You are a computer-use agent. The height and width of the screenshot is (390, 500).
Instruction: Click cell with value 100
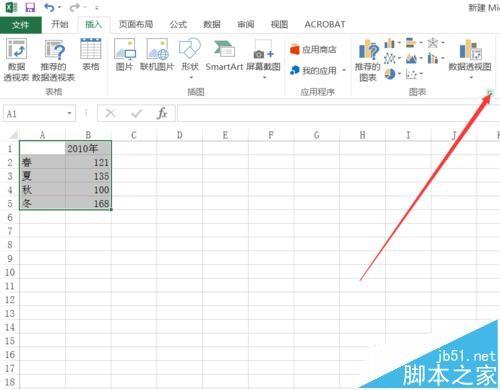[88, 189]
